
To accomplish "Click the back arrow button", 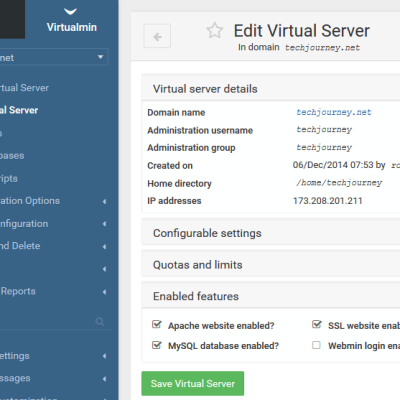I will pyautogui.click(x=157, y=36).
